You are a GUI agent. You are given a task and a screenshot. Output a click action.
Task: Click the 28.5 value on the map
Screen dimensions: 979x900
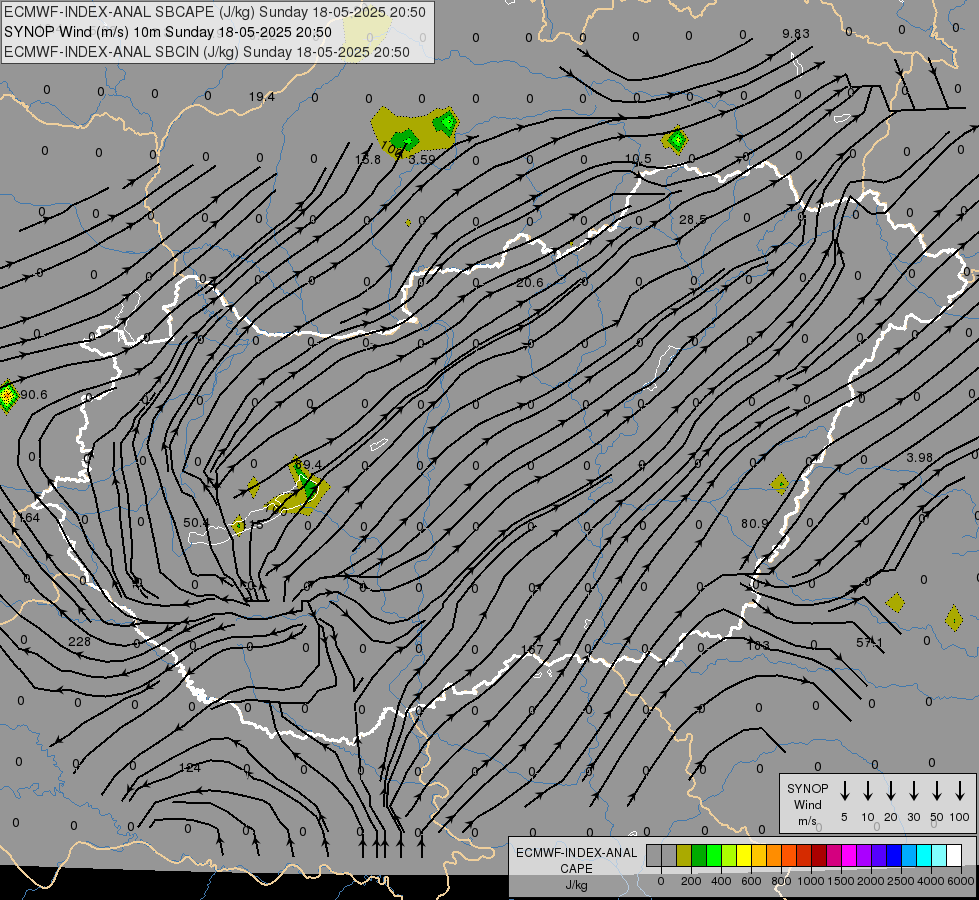click(x=692, y=220)
